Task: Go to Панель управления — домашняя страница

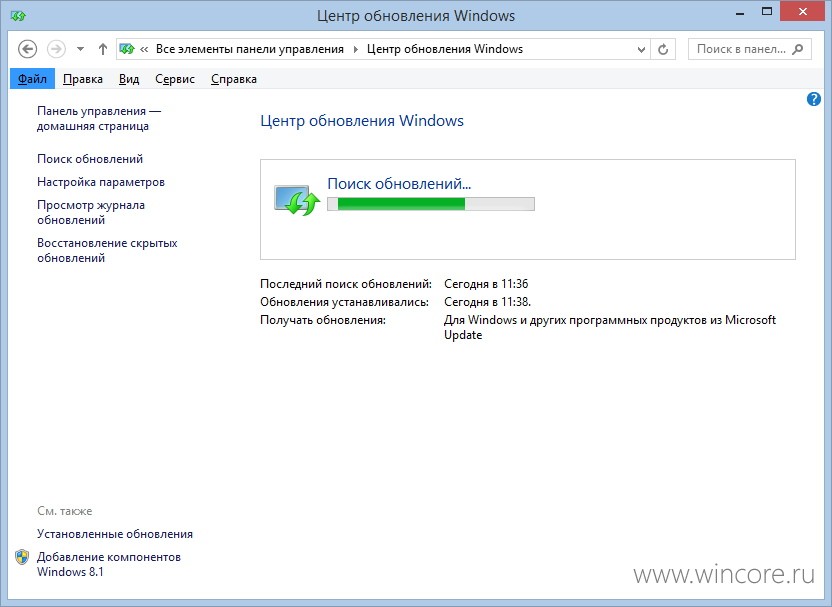Action: [x=99, y=118]
